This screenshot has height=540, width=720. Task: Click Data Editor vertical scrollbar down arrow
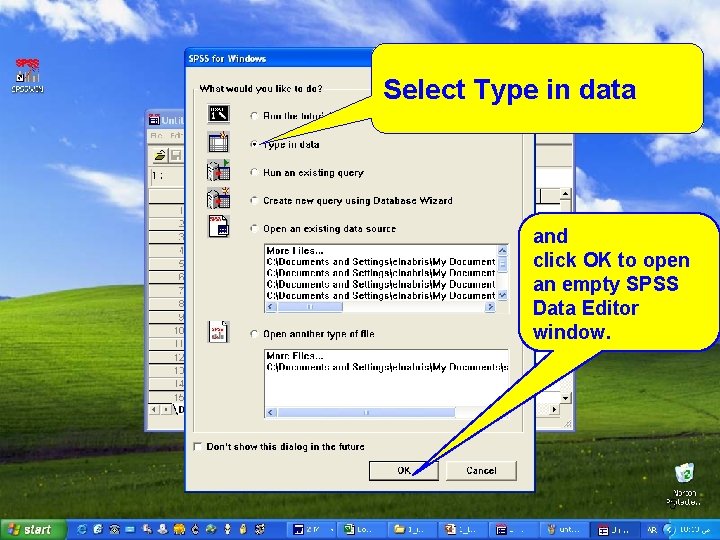click(565, 398)
